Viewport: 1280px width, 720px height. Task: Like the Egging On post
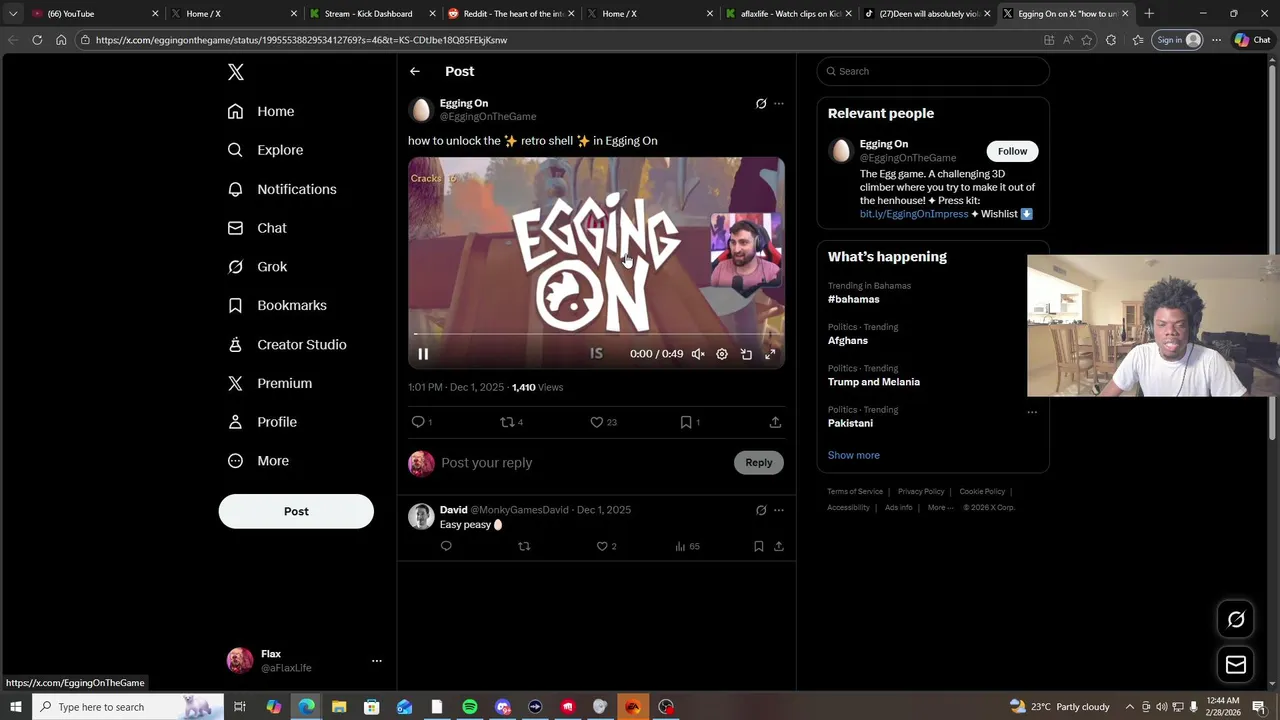597,422
